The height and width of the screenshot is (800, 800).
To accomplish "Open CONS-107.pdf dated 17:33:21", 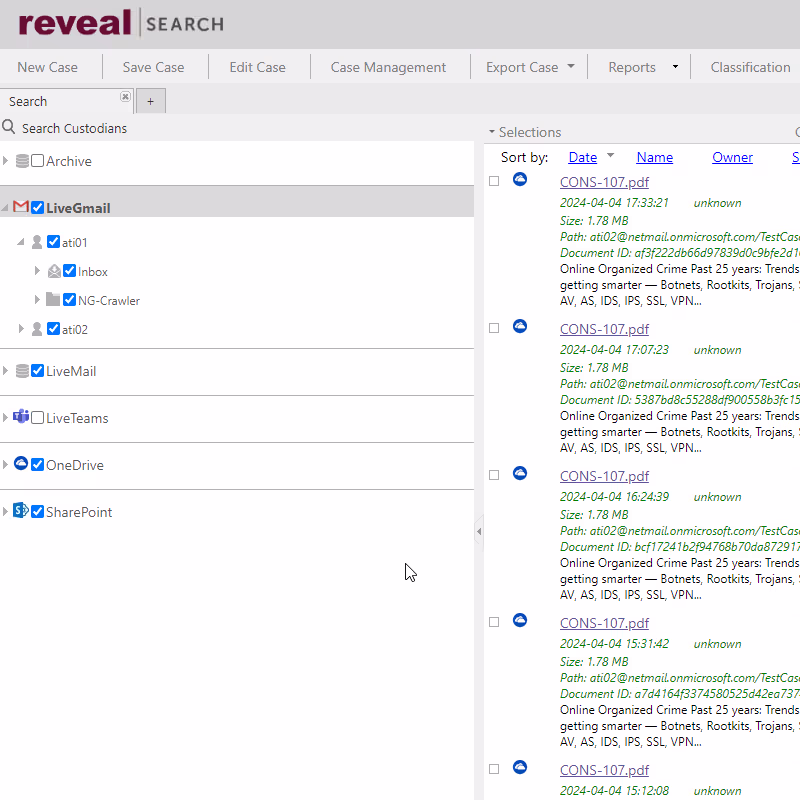I will [x=604, y=182].
